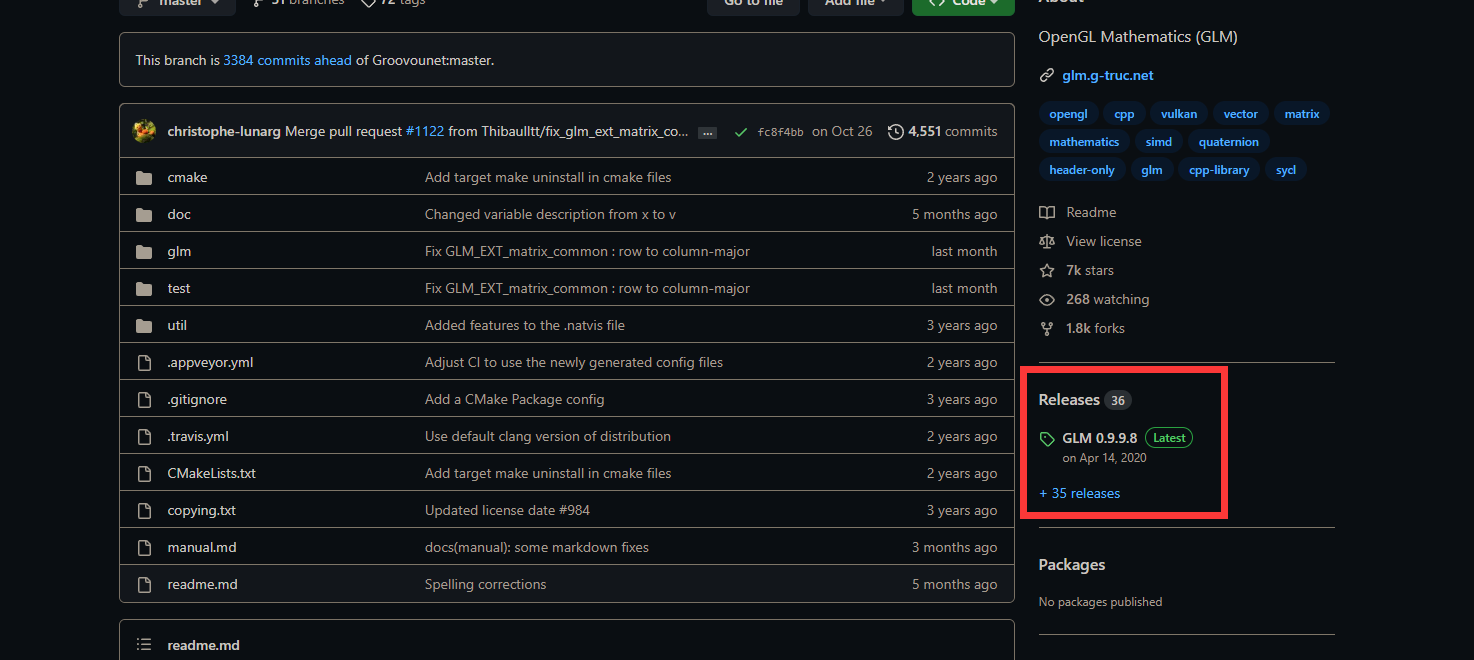Open commit 'Updated license date #984'
Viewport: 1474px width, 660px height.
507,510
